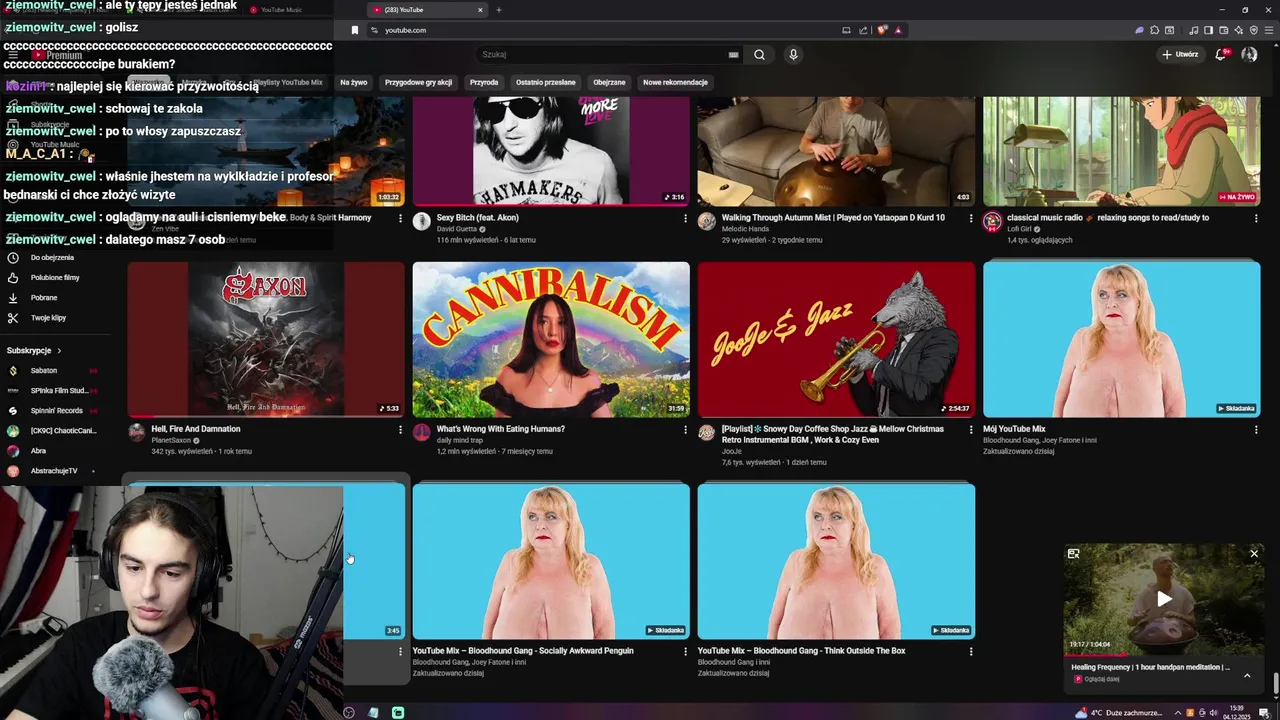Open the taskbar weather widget
Image resolution: width=1280 pixels, height=720 pixels.
tap(1119, 713)
